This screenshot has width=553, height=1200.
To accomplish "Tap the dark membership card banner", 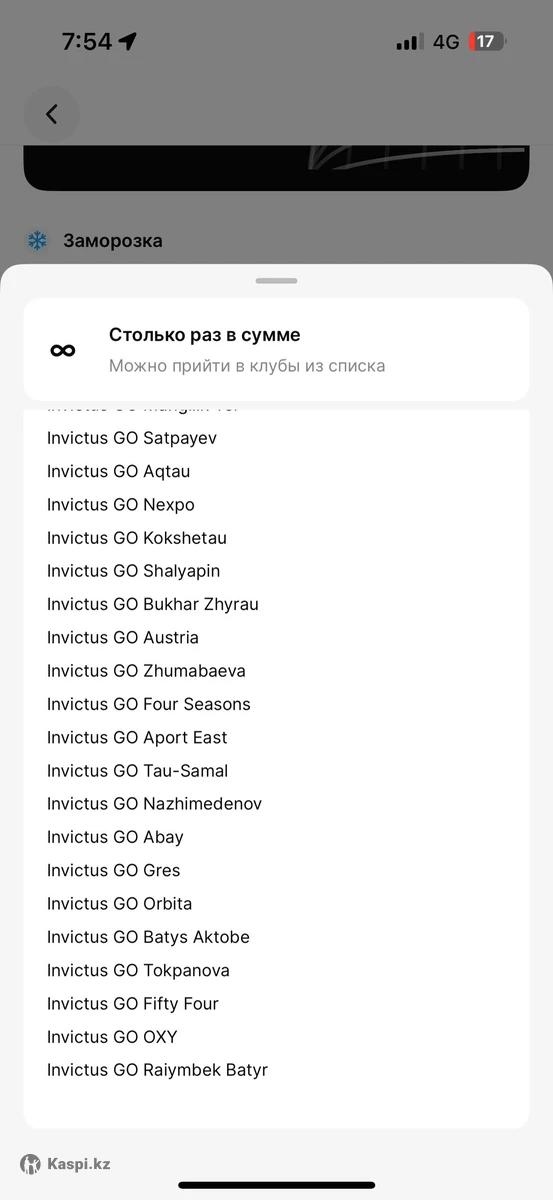I will (x=276, y=167).
